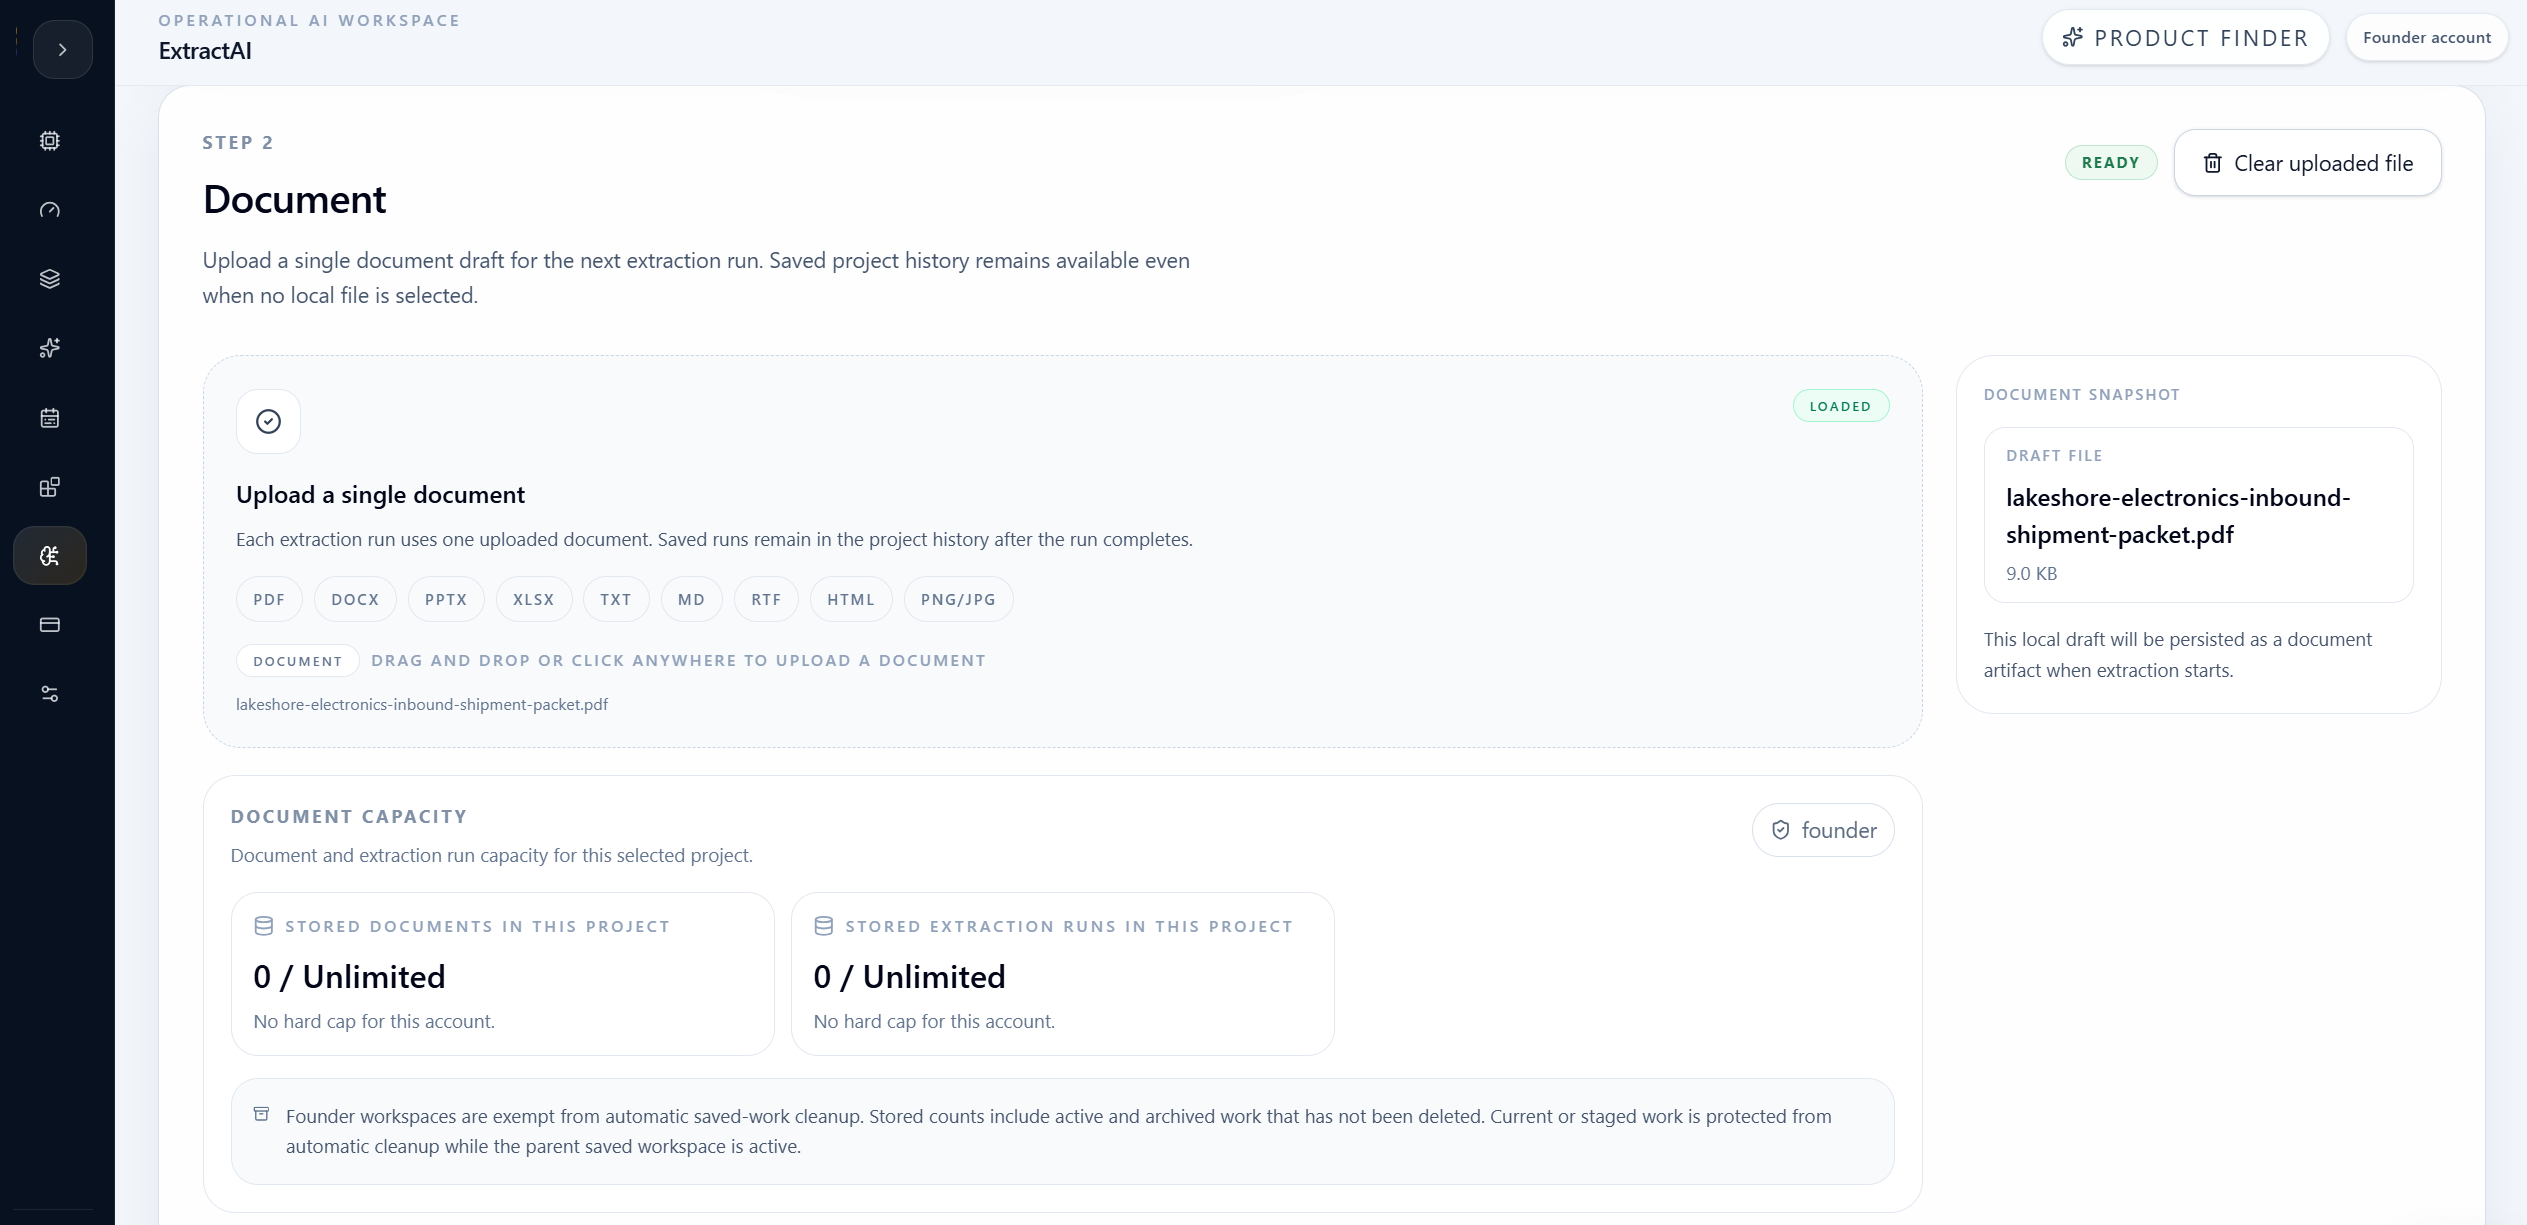
Task: Open the sparkles sidebar icon
Action: (50, 348)
